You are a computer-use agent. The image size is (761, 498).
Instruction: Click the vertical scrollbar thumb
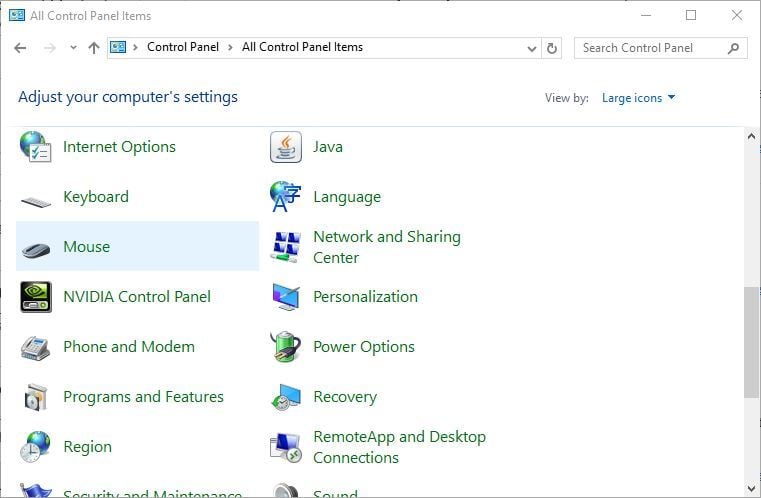click(x=751, y=343)
